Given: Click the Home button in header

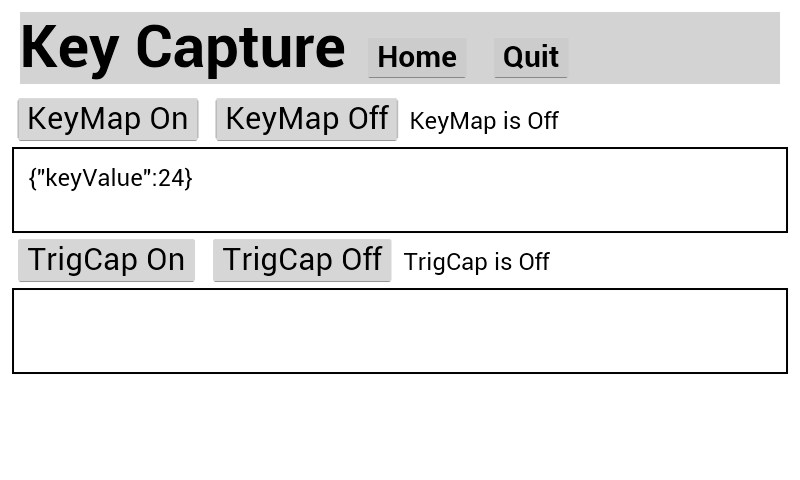Looking at the screenshot, I should click(417, 58).
